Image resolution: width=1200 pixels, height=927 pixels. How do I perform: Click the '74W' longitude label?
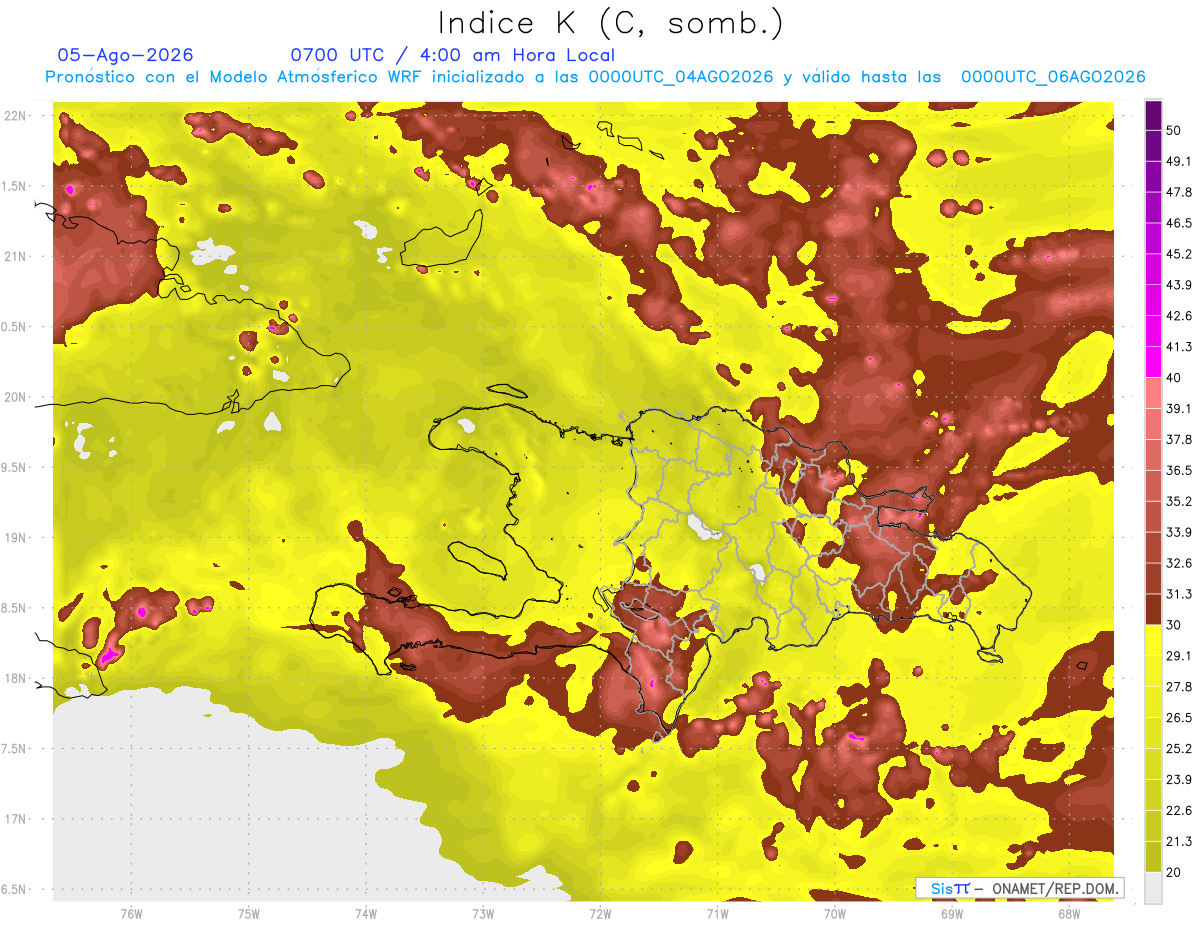click(x=365, y=912)
